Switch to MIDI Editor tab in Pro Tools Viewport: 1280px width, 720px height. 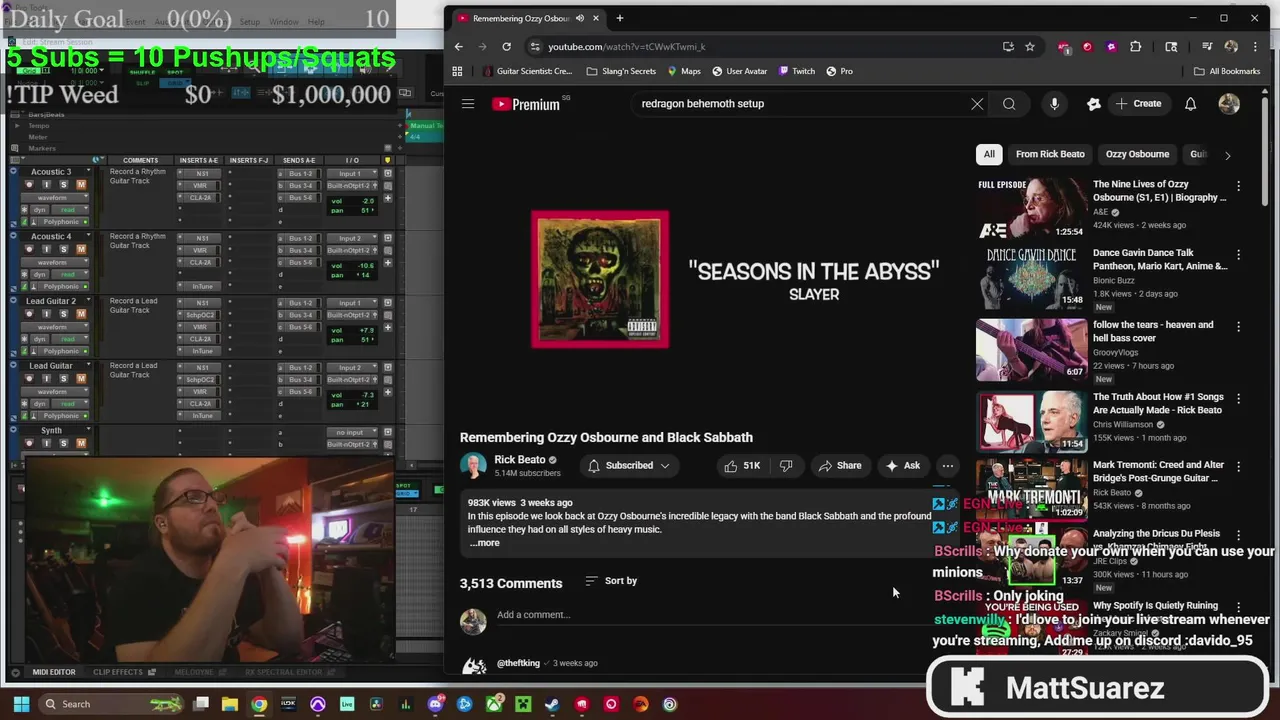point(53,672)
